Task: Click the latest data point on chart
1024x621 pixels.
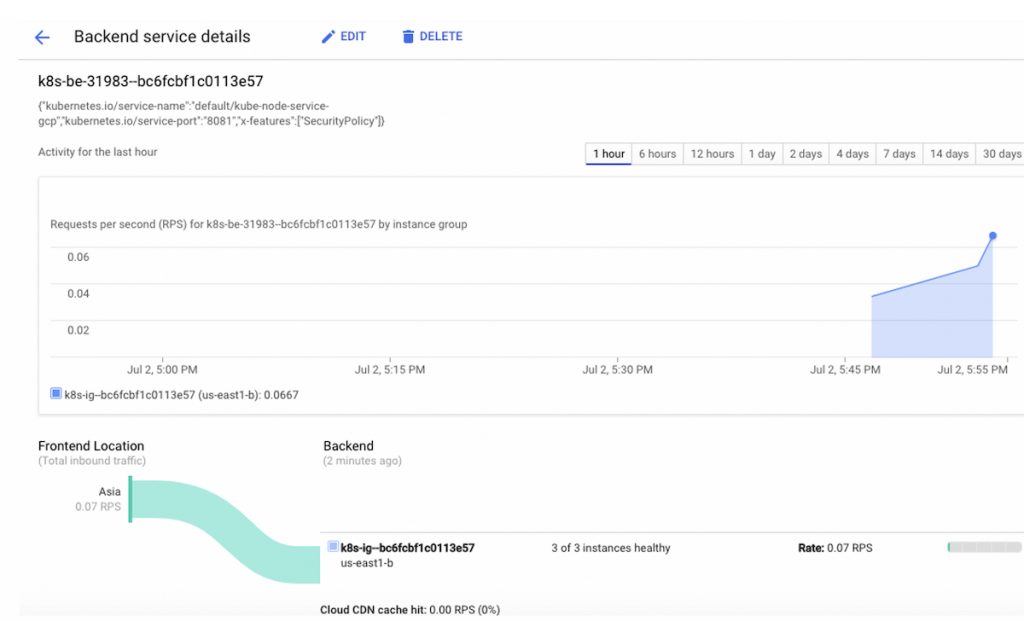Action: pos(993,236)
